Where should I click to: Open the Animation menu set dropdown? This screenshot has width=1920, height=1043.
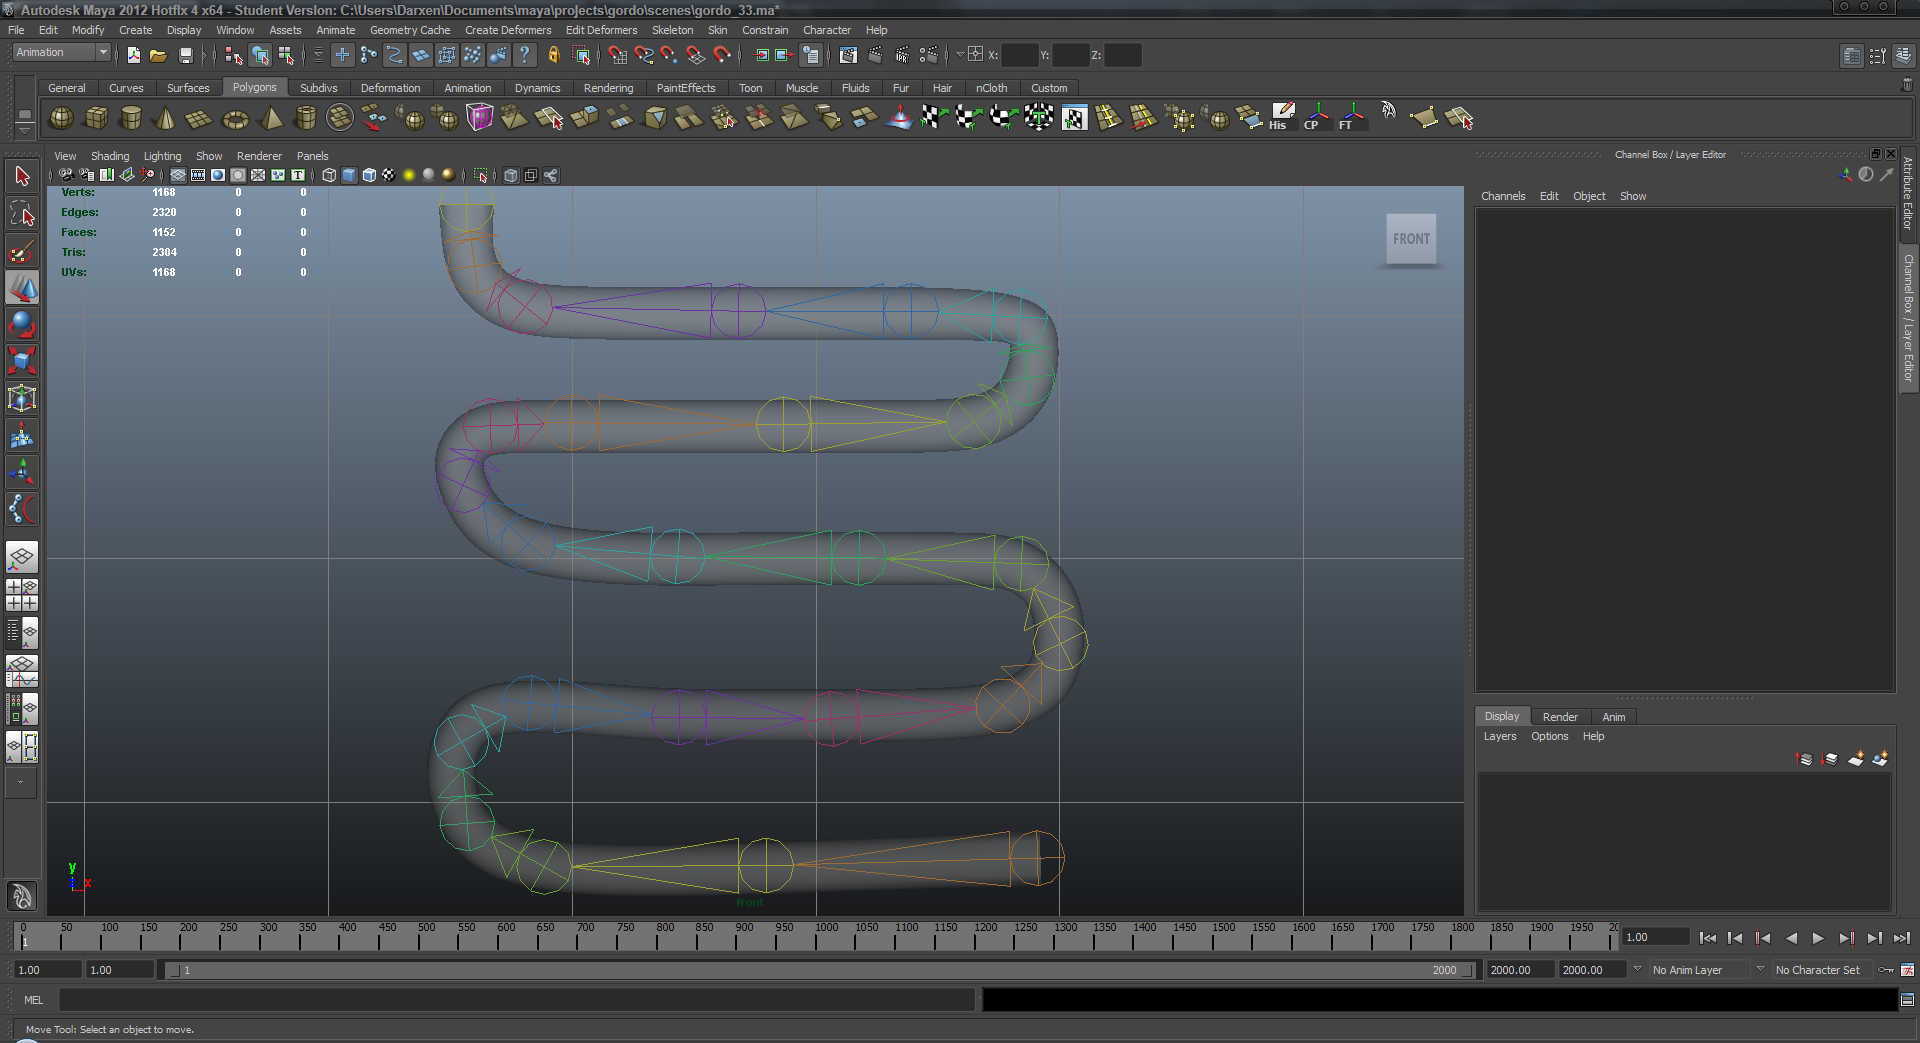click(62, 52)
